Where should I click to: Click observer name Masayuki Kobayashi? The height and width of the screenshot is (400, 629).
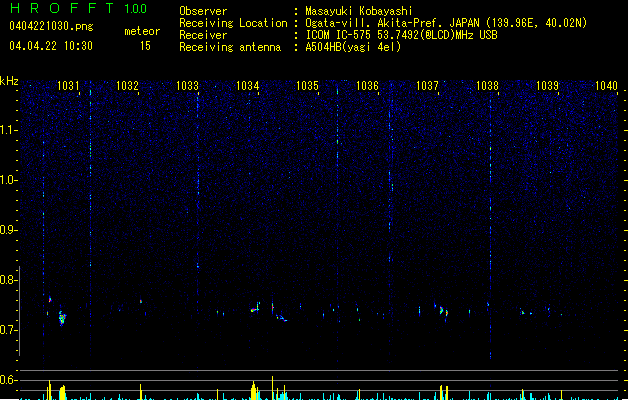tap(359, 11)
